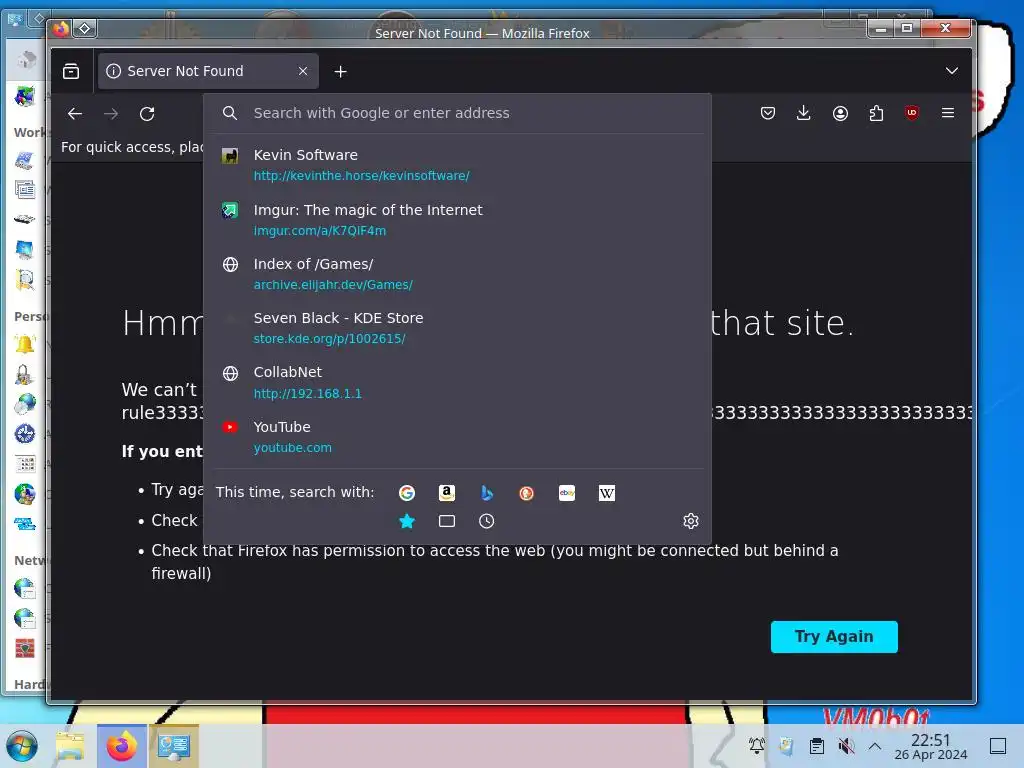The height and width of the screenshot is (768, 1024).
Task: Focus the address bar search field
Action: tap(457, 113)
